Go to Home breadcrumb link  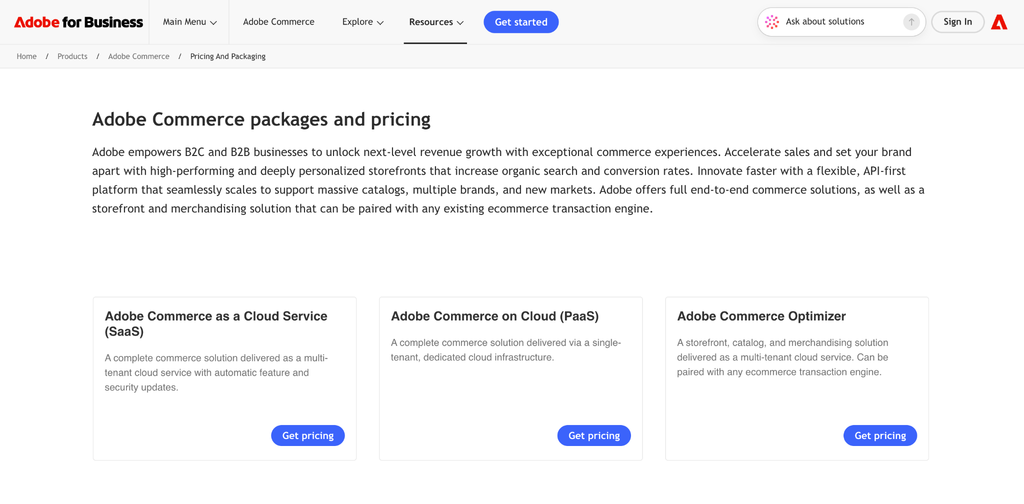point(27,57)
